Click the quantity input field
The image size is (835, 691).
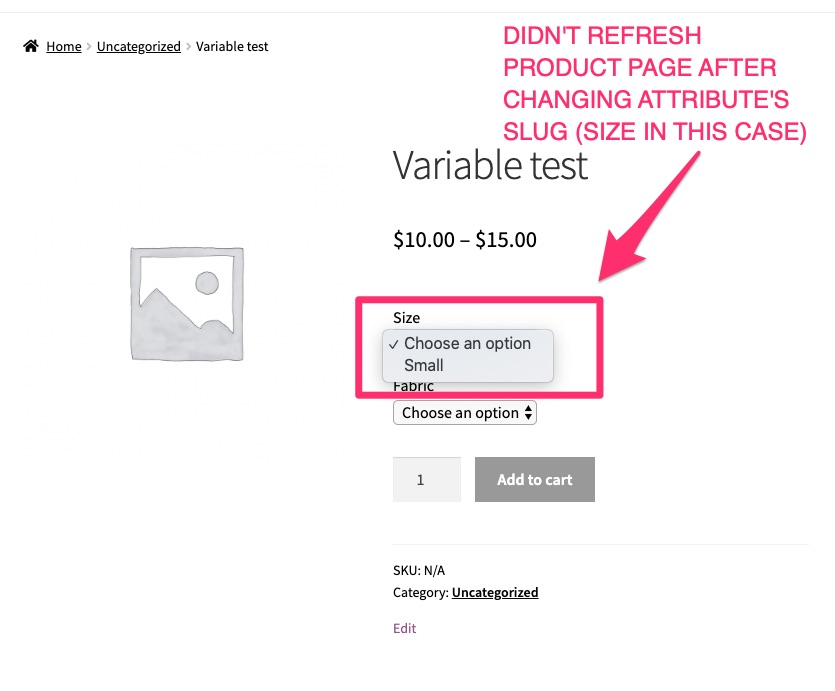coord(426,479)
